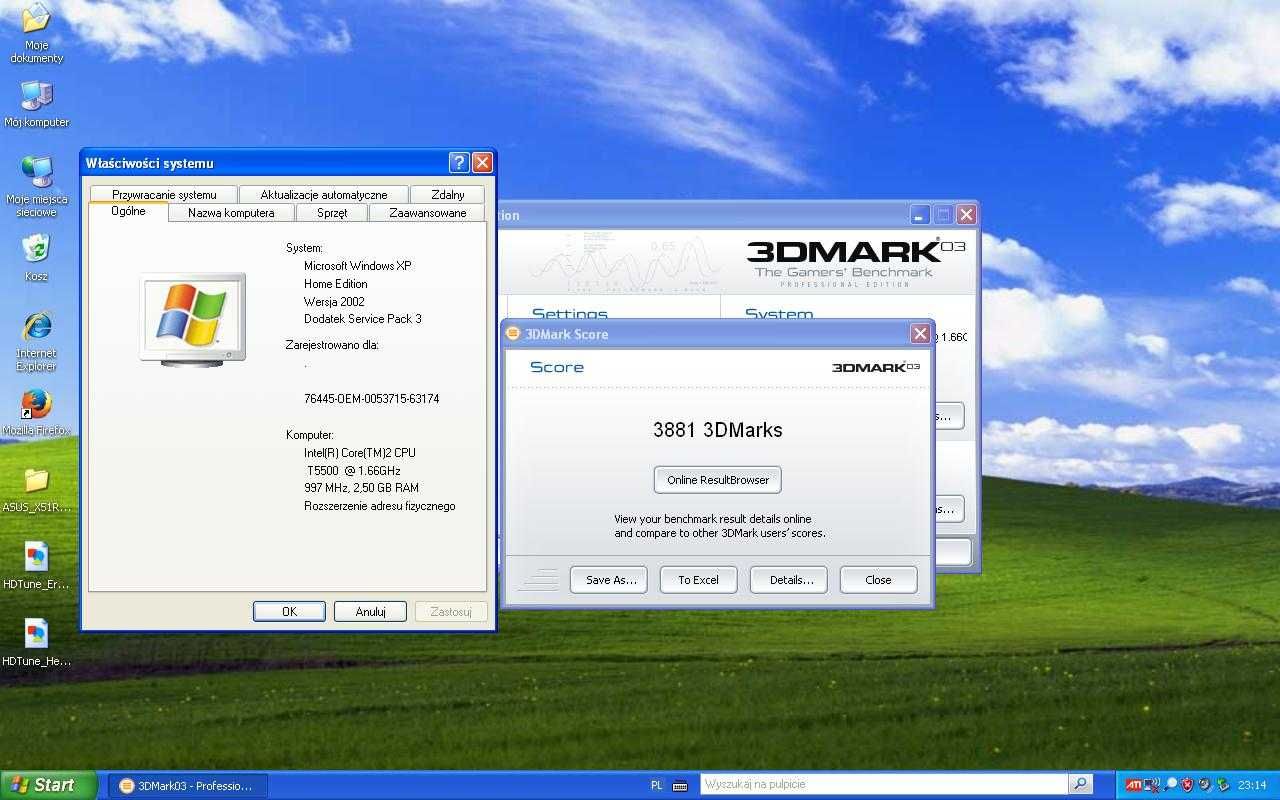Click Close button in 3DMark Score
This screenshot has width=1280, height=800.
click(878, 579)
